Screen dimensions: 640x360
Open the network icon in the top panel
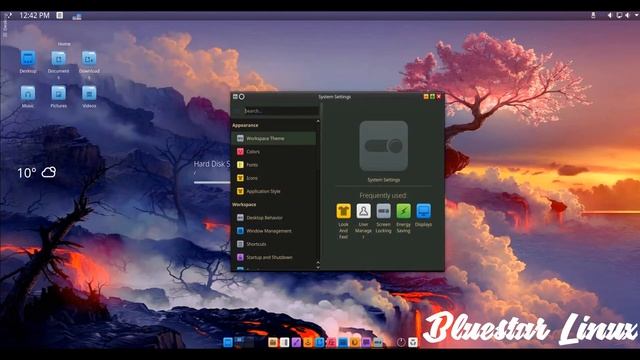click(x=77, y=16)
